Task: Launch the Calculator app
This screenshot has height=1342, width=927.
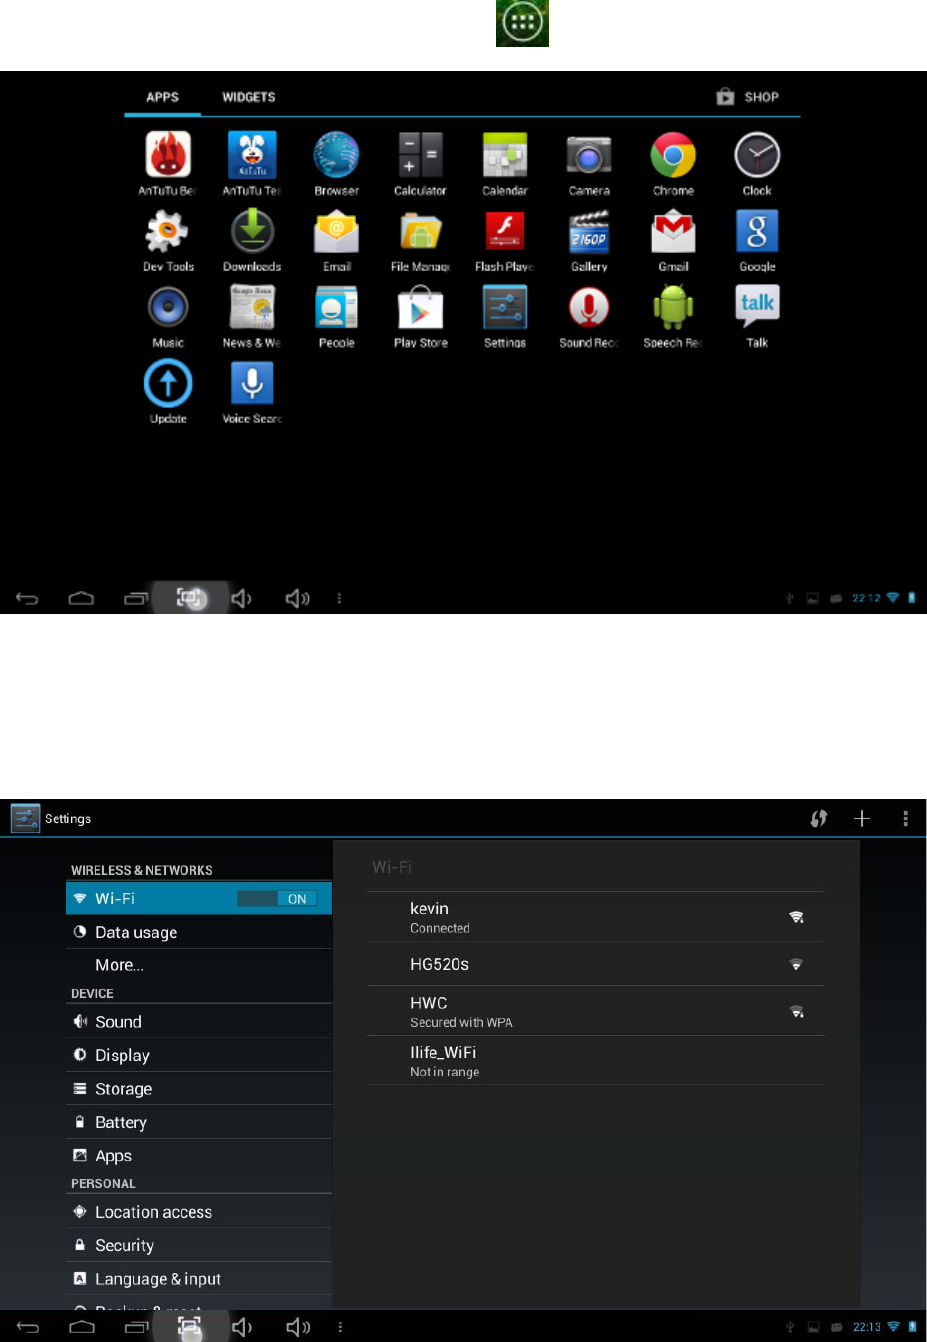Action: pos(420,163)
